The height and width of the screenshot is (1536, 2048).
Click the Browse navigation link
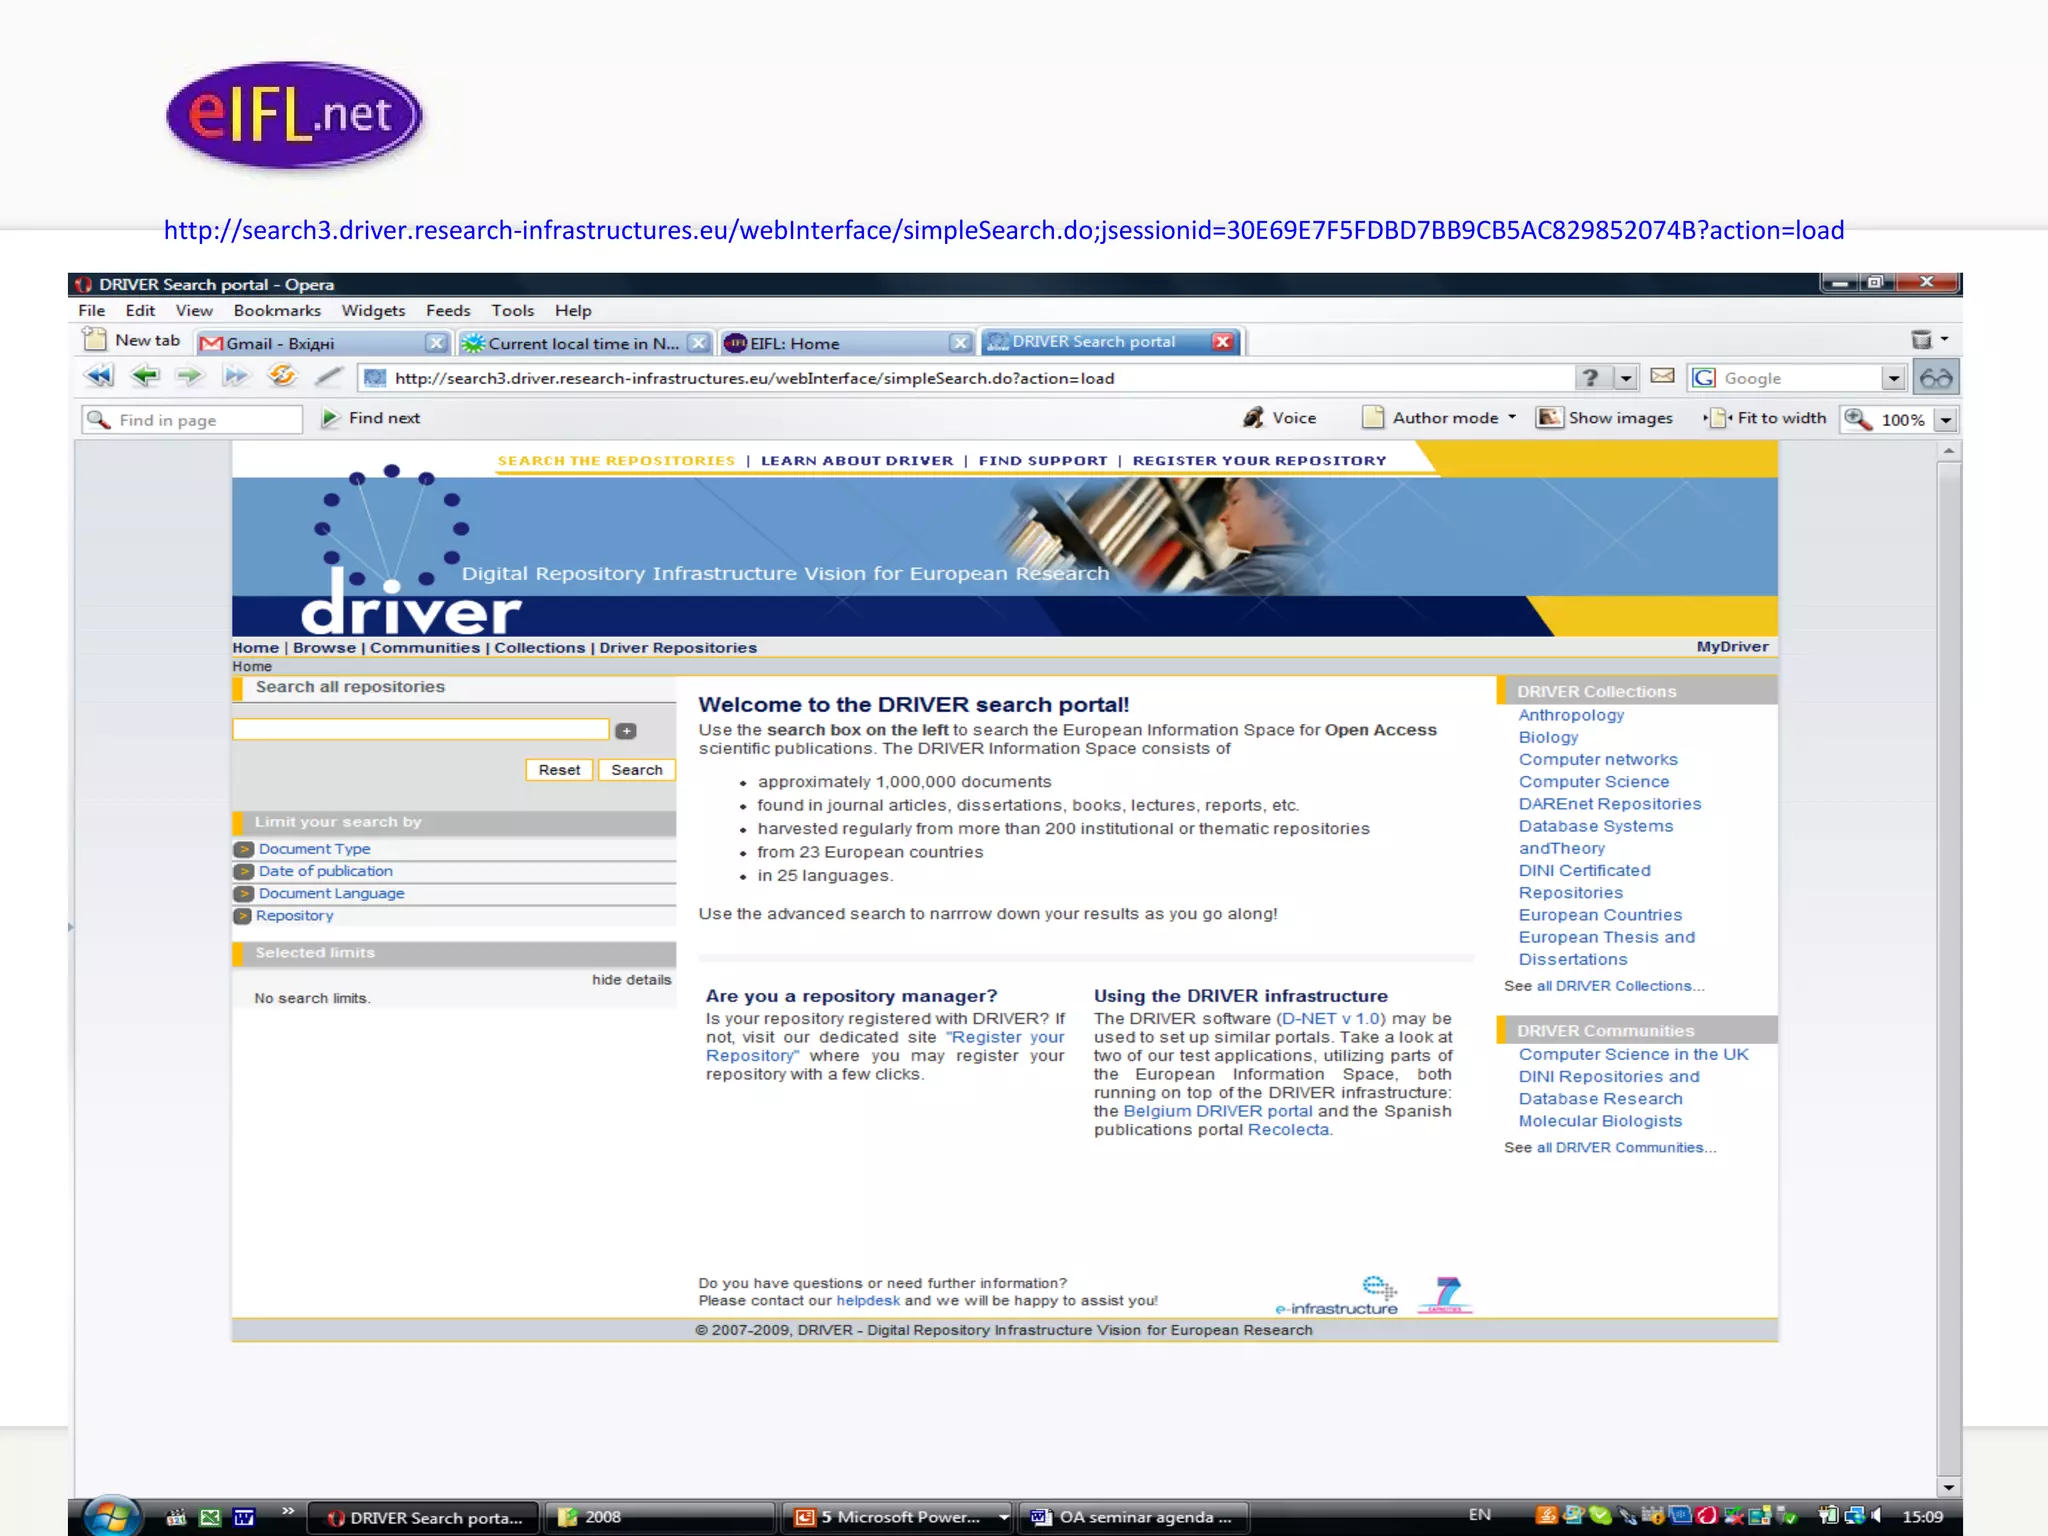[324, 647]
